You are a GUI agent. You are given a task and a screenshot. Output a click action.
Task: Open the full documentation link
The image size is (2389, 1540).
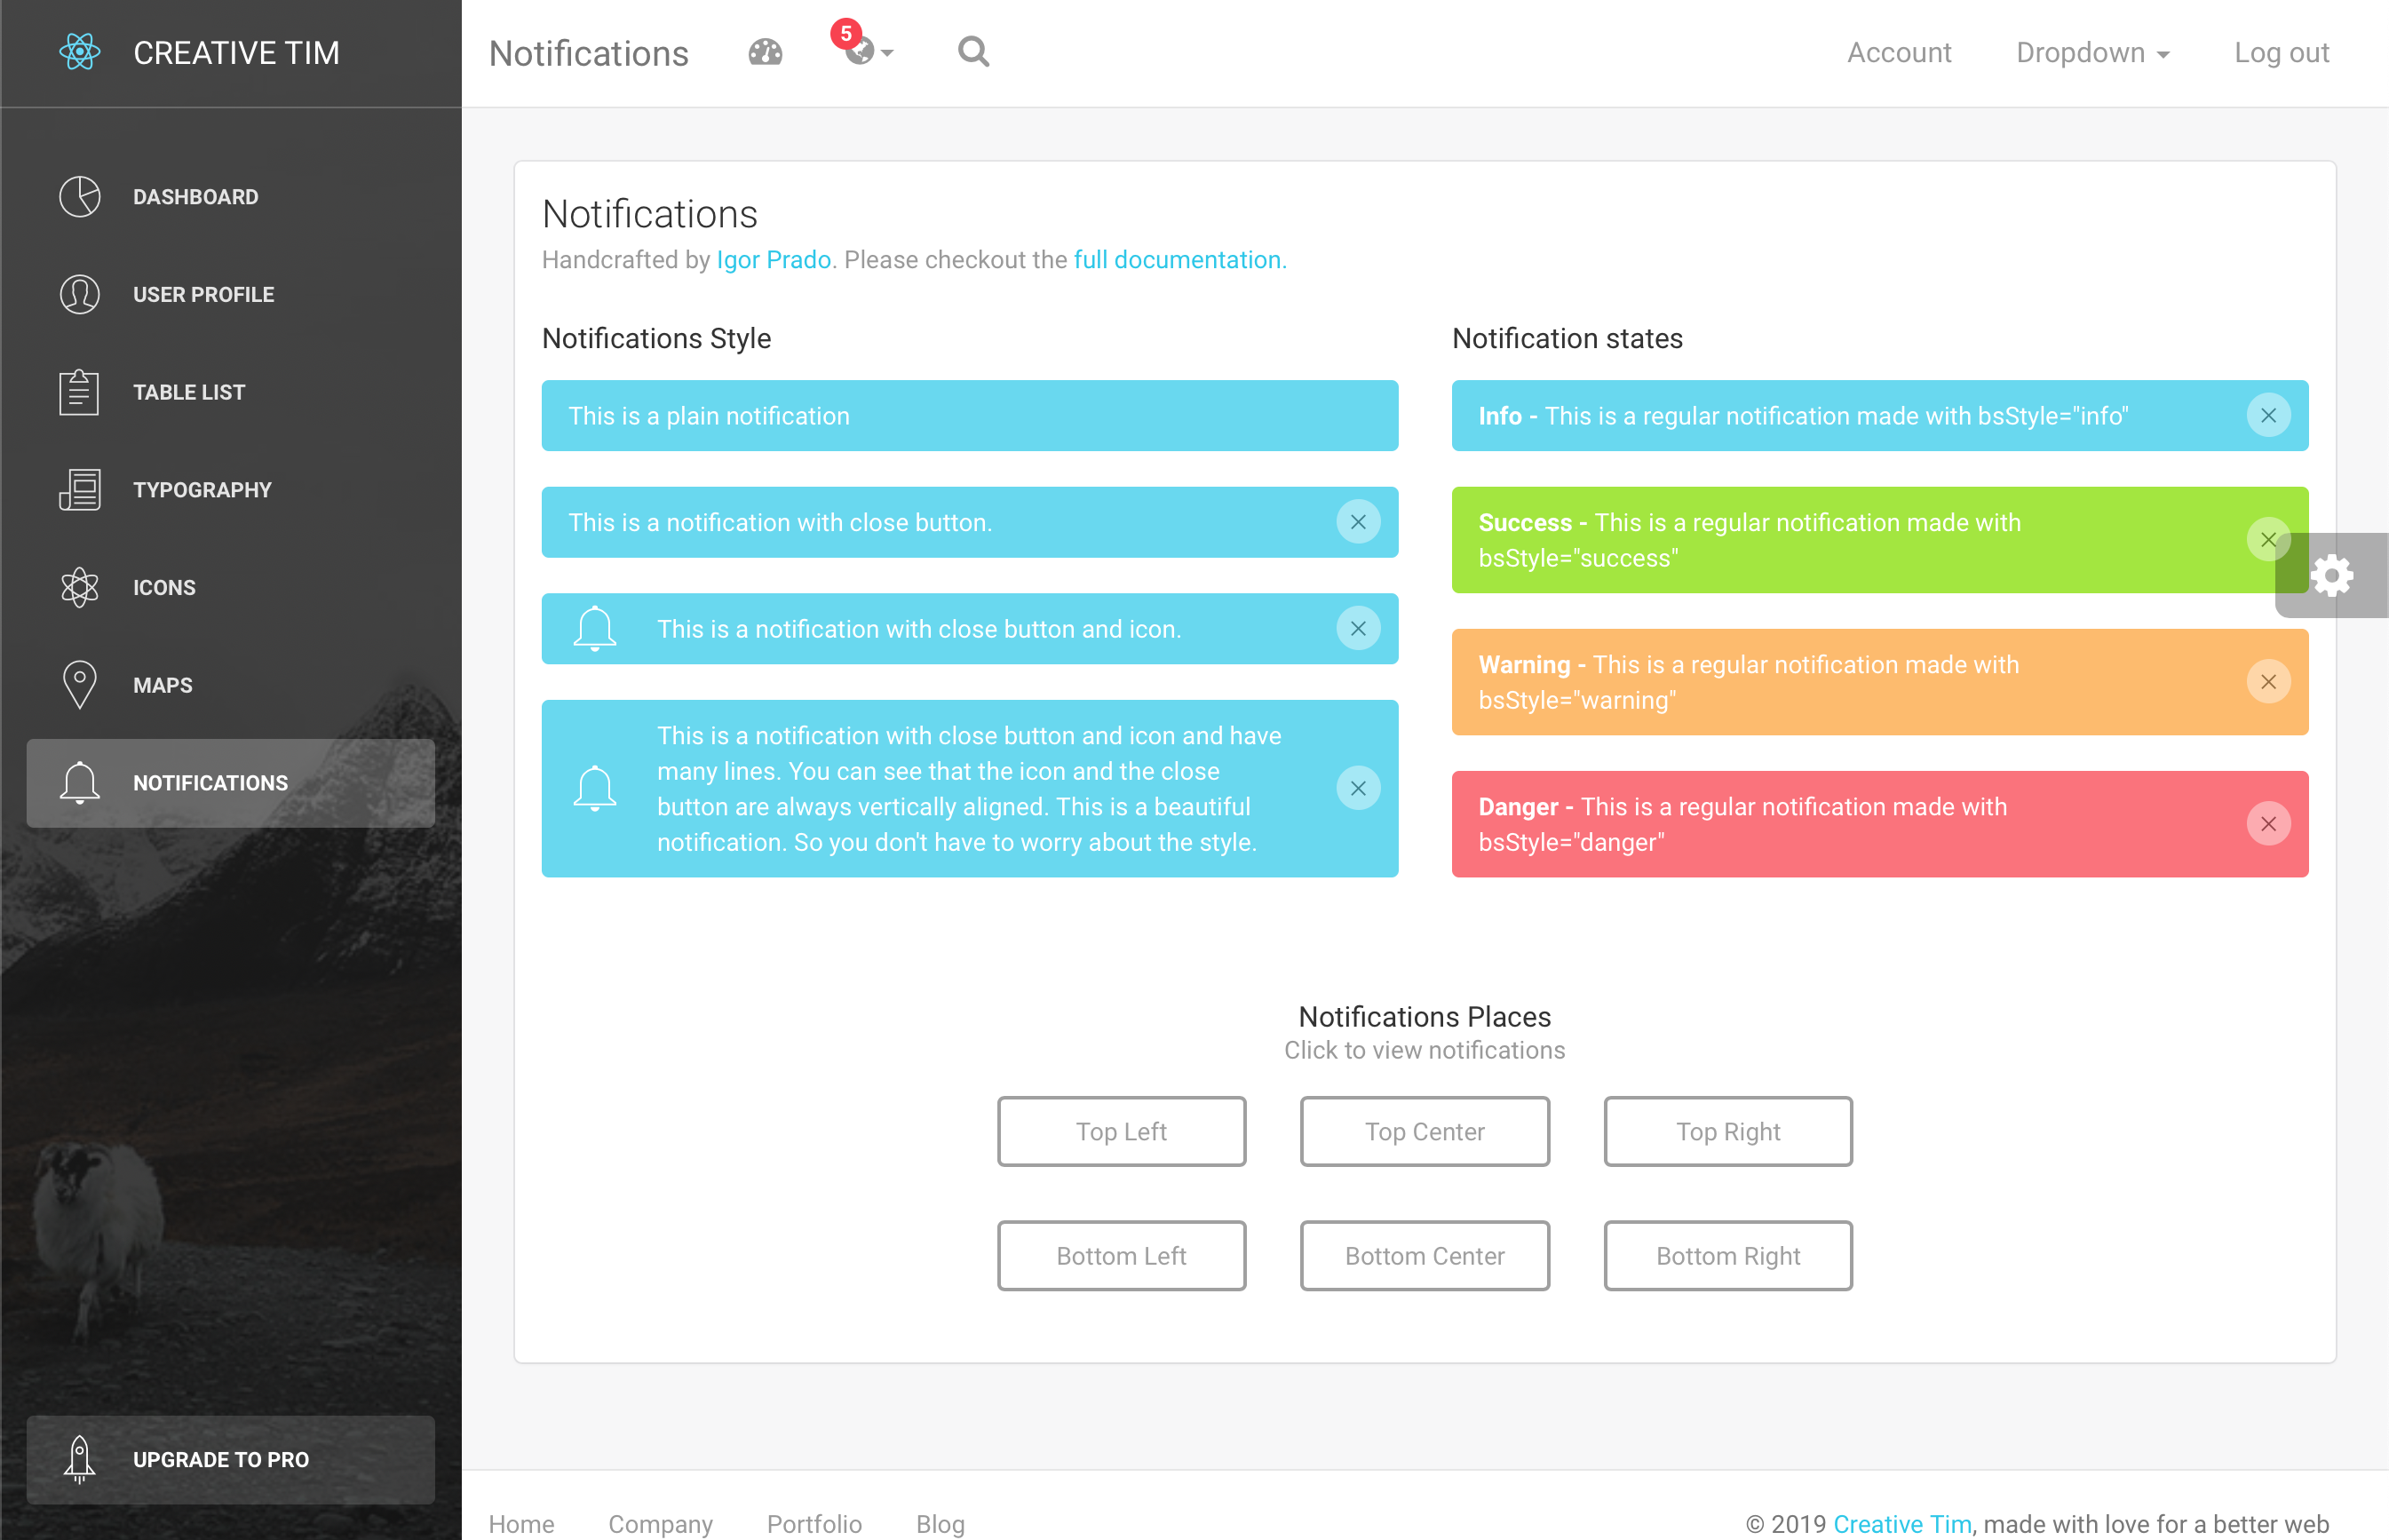1177,261
